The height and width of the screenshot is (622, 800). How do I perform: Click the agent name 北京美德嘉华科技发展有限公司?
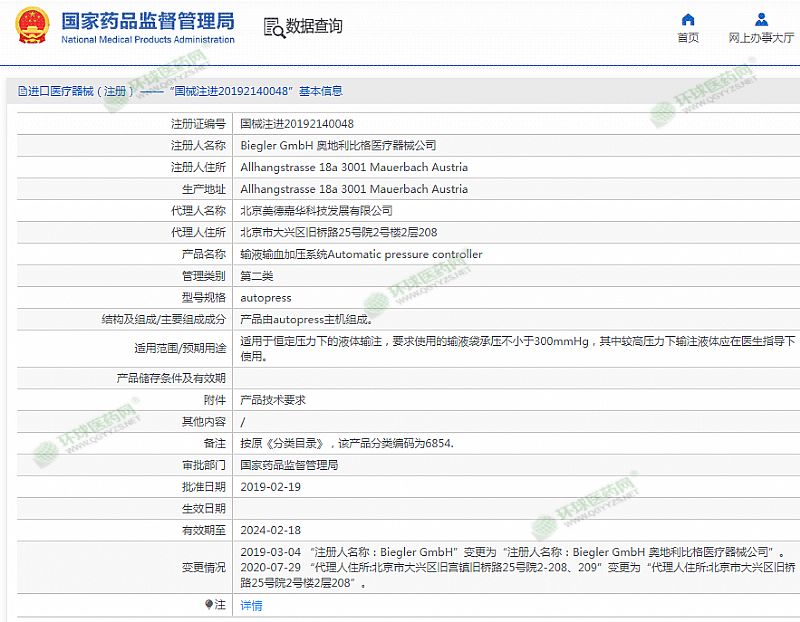(x=316, y=211)
